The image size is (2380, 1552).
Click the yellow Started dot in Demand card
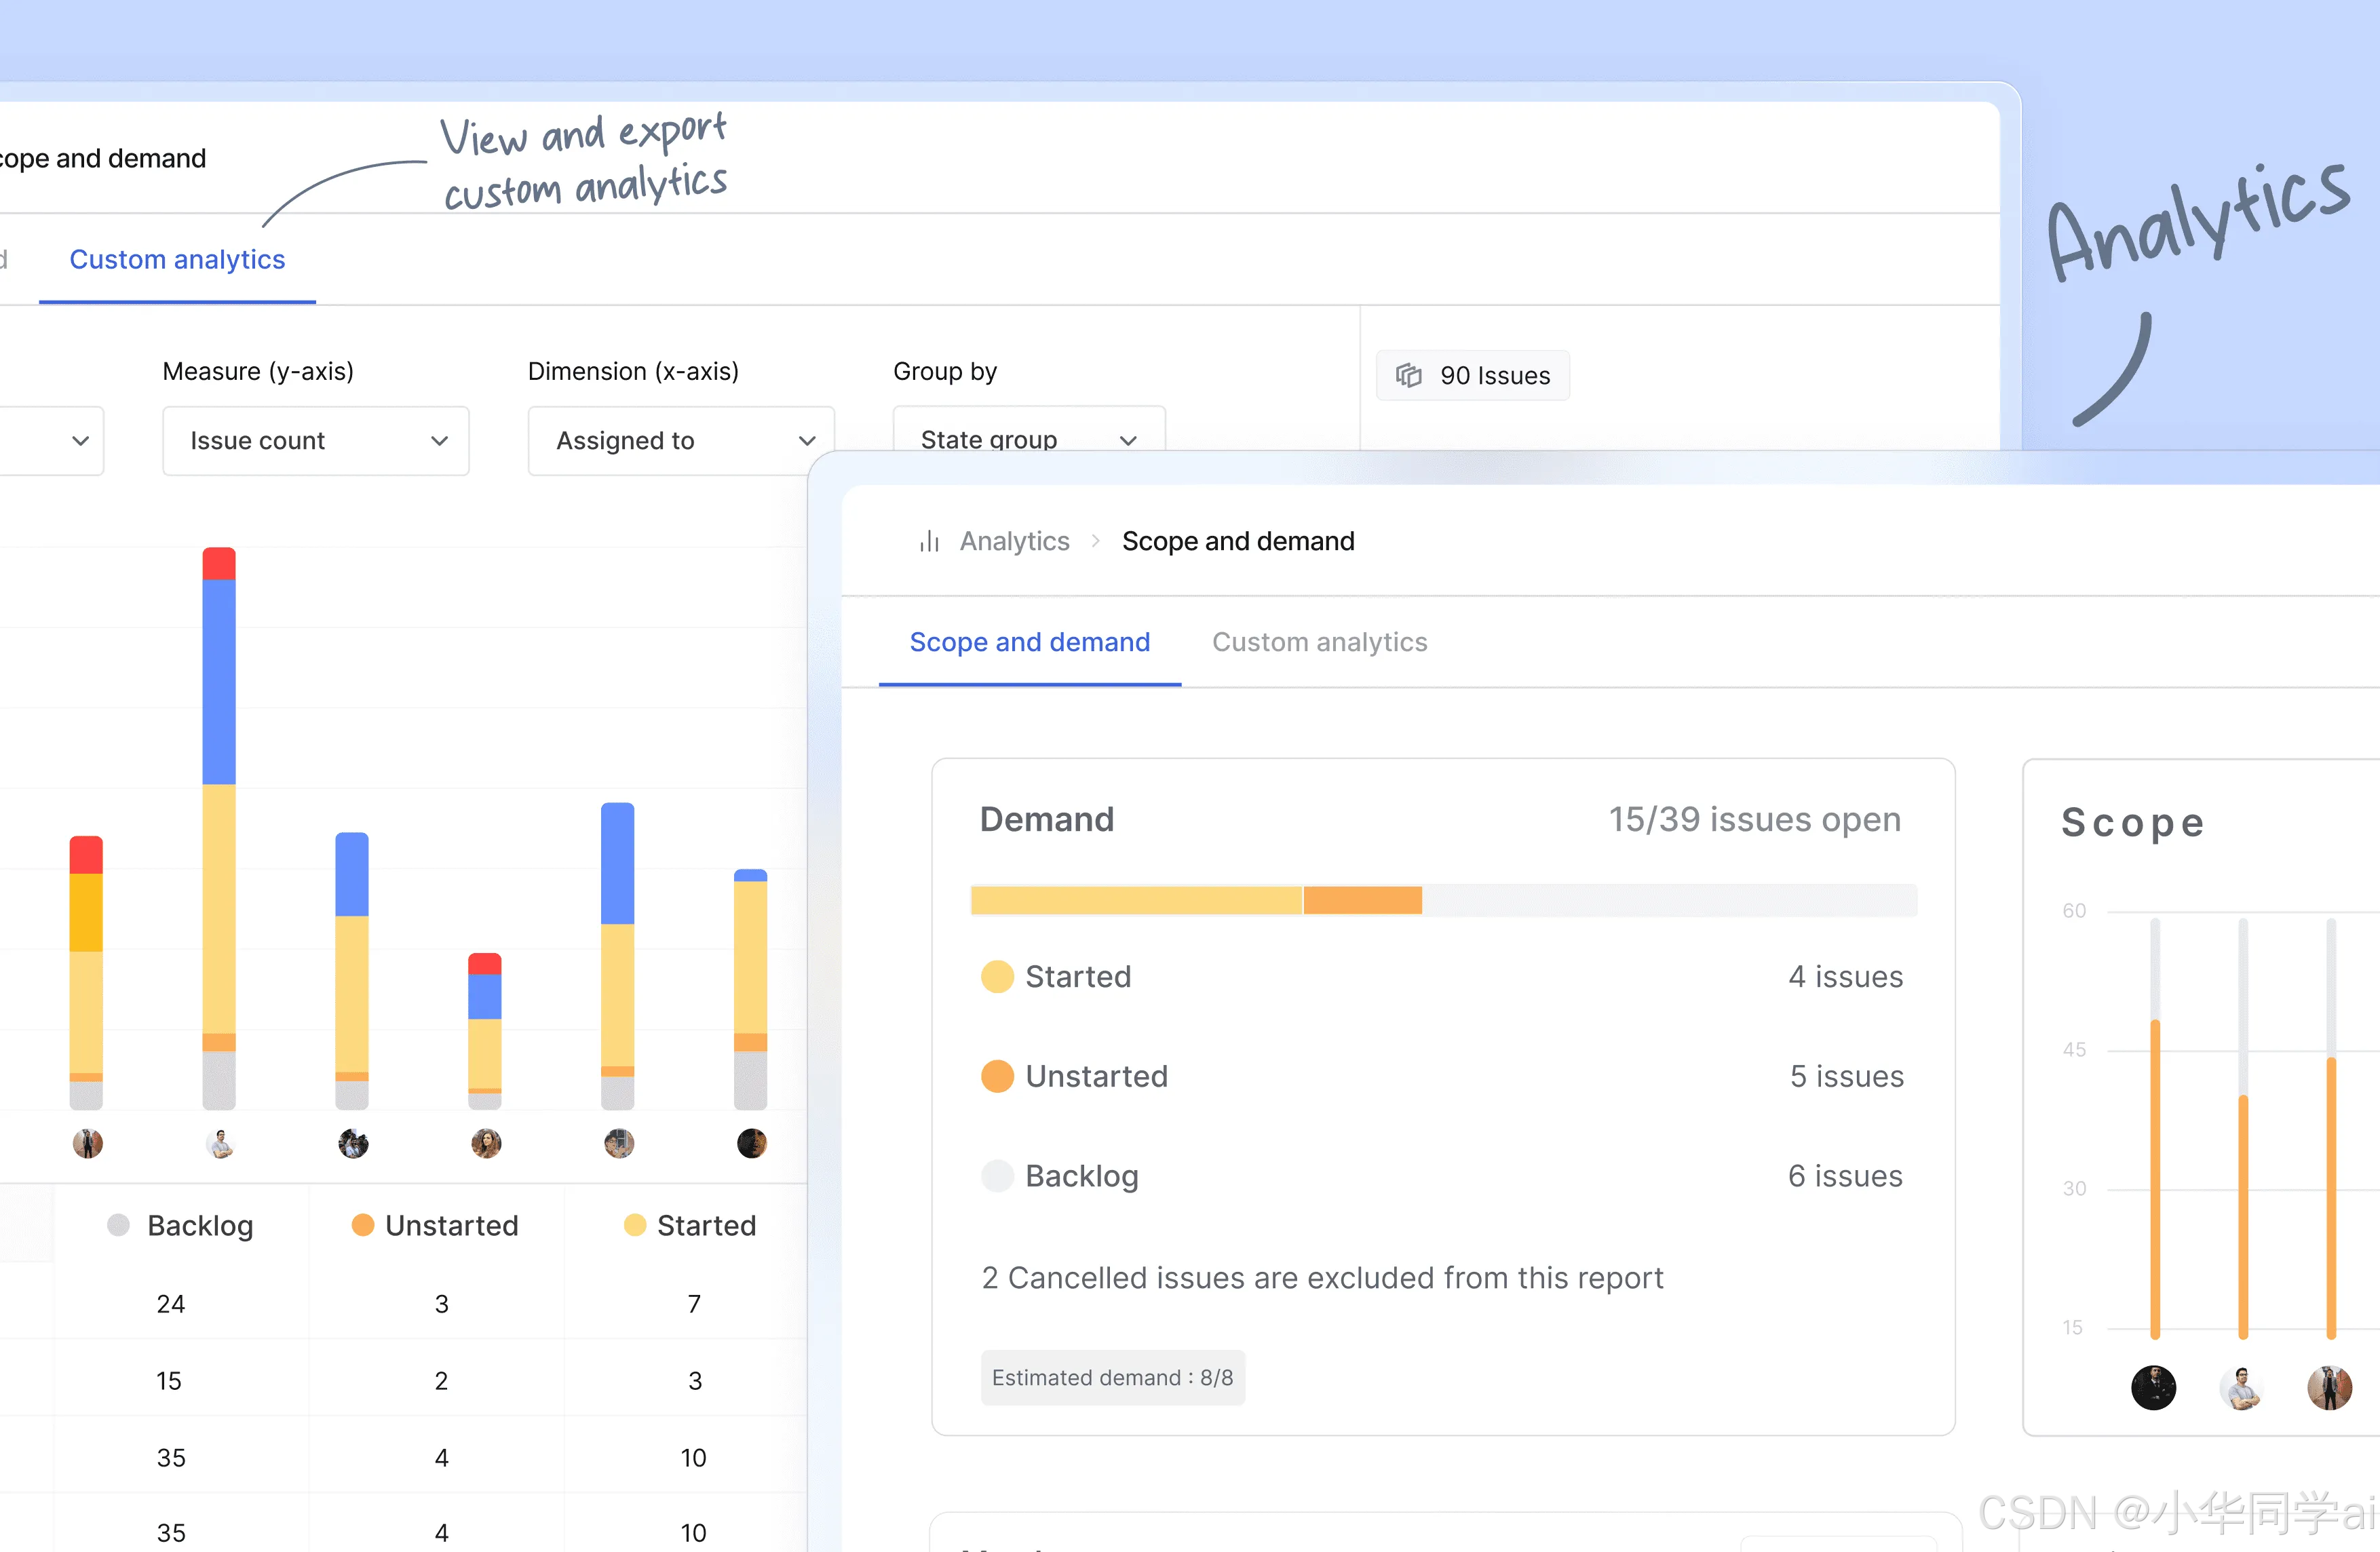pyautogui.click(x=997, y=976)
